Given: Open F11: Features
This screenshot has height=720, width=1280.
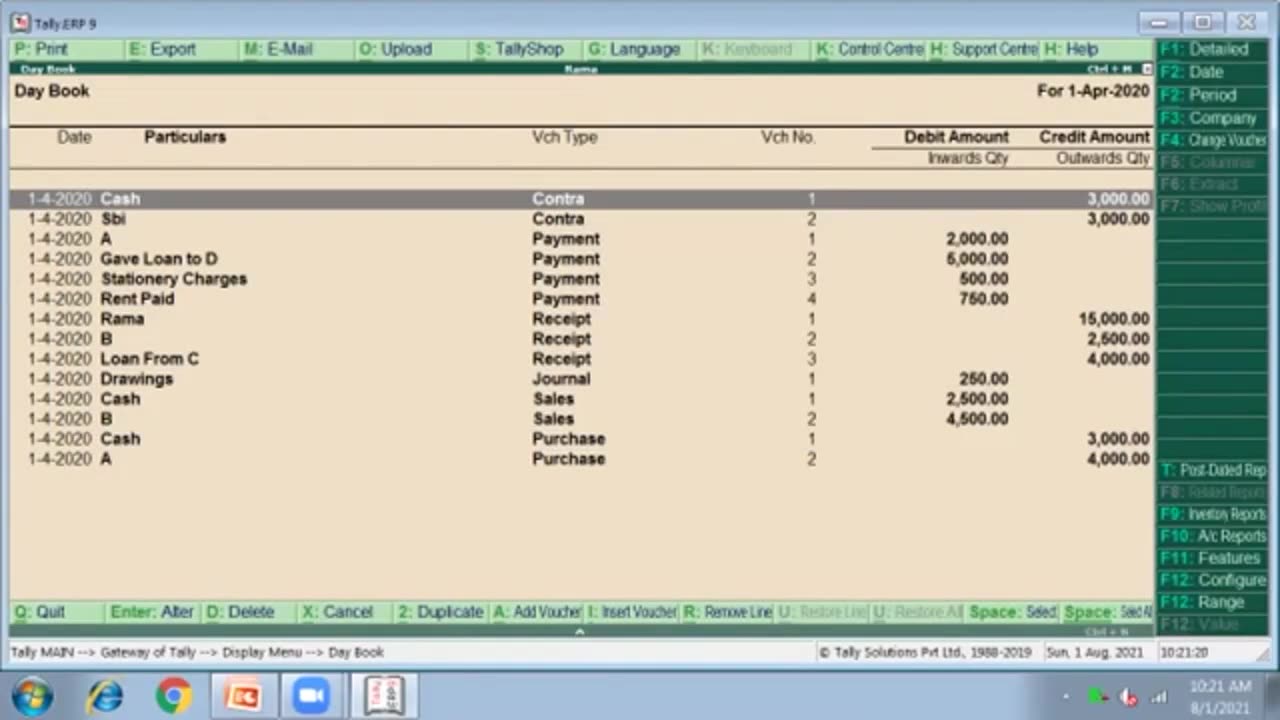Looking at the screenshot, I should (x=1212, y=558).
